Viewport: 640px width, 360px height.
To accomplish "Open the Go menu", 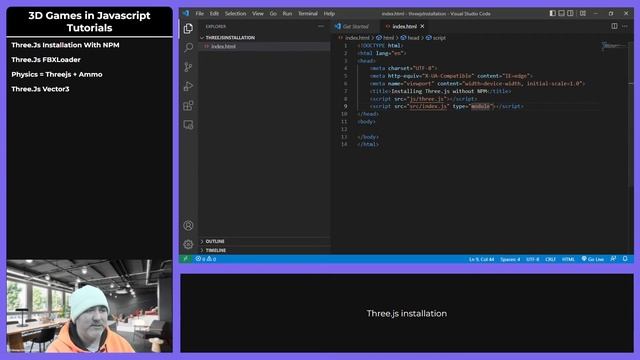I will pos(273,13).
